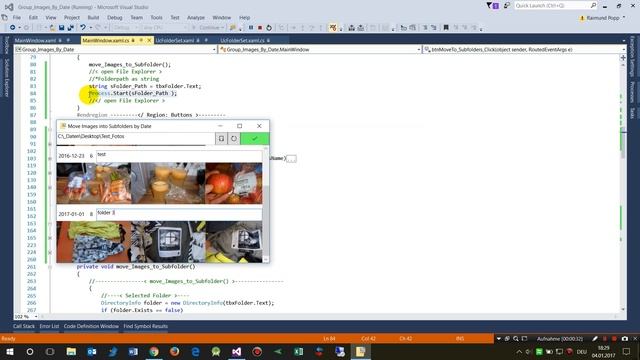Image resolution: width=640 pixels, height=360 pixels.
Task: Close the MainWindow.xaml.cs tab
Action: click(x=149, y=40)
